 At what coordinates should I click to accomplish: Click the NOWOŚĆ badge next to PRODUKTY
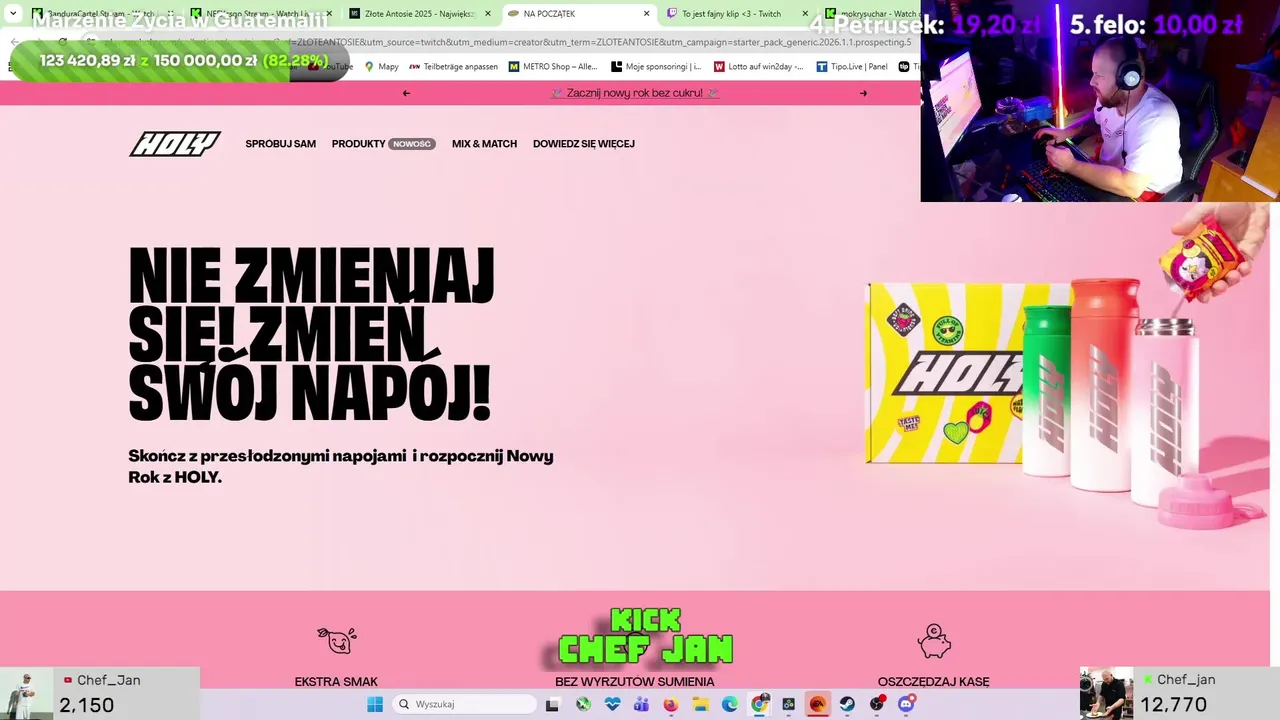(412, 144)
